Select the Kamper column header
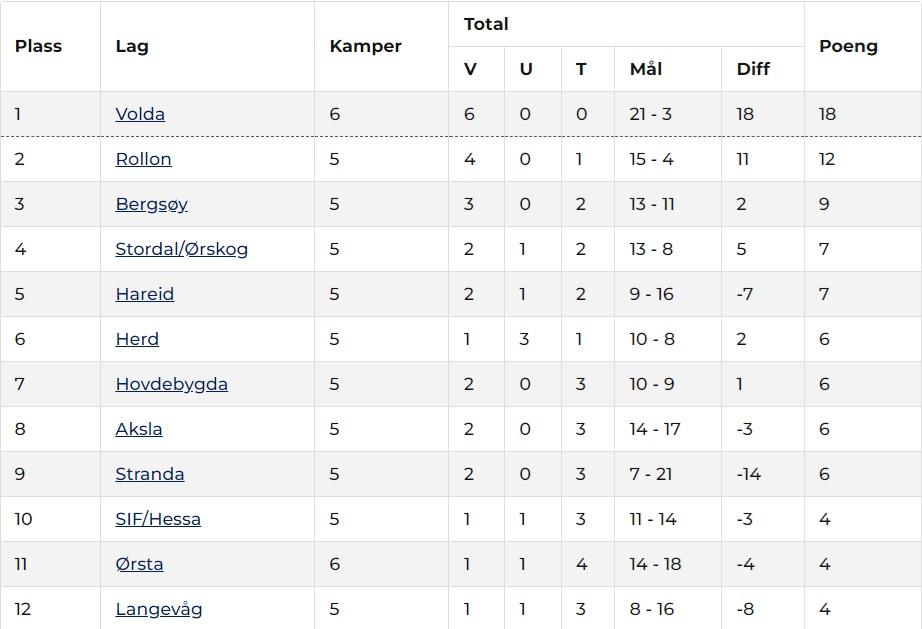 point(365,46)
